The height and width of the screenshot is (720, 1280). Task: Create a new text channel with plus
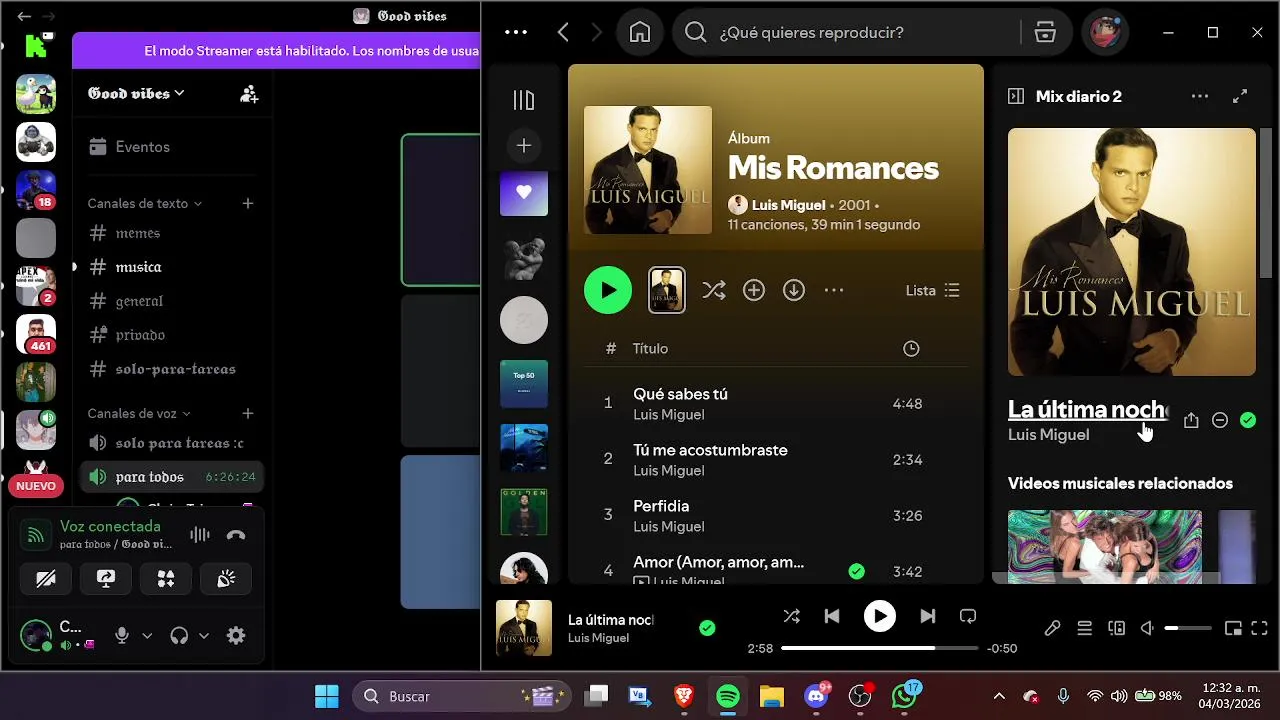click(248, 203)
